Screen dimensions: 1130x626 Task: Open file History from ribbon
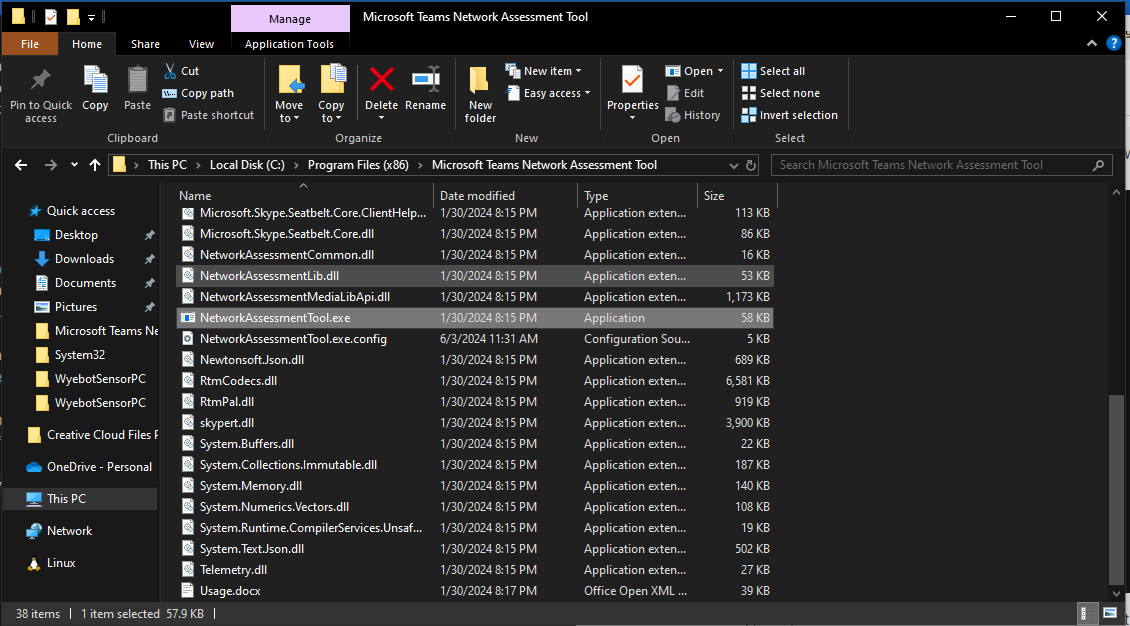(x=693, y=115)
